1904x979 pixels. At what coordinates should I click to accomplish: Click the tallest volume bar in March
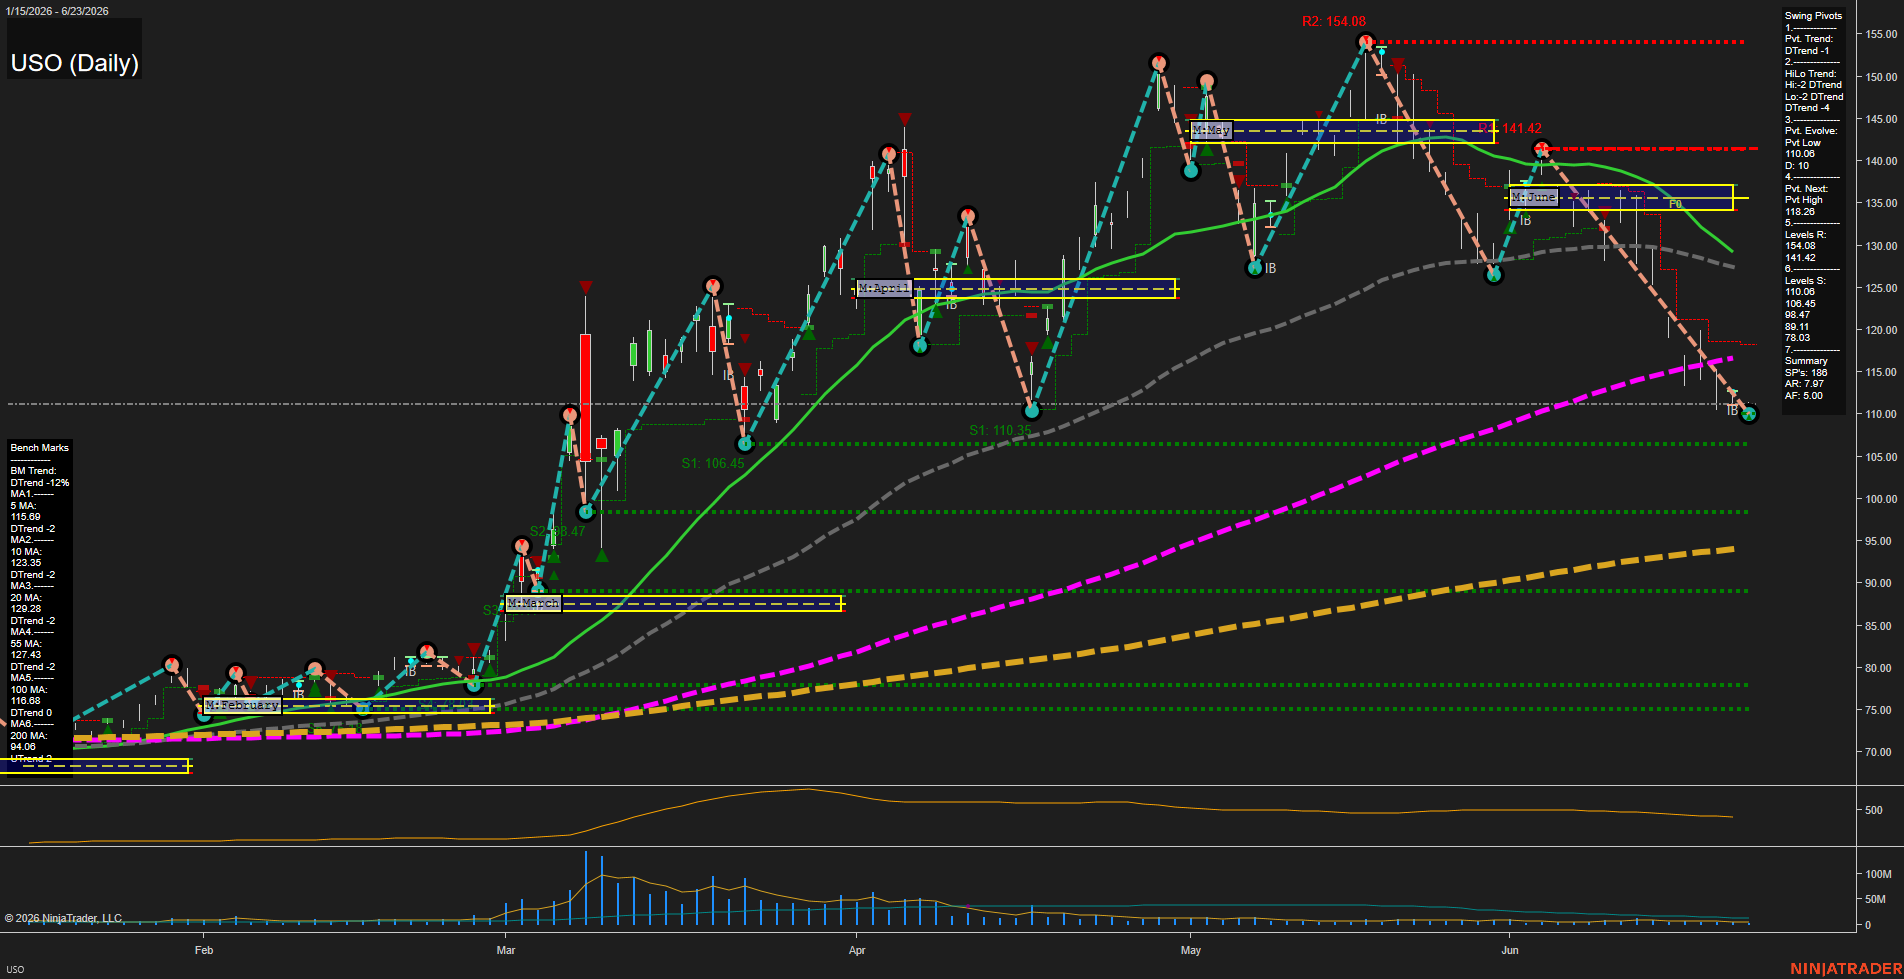tap(585, 888)
